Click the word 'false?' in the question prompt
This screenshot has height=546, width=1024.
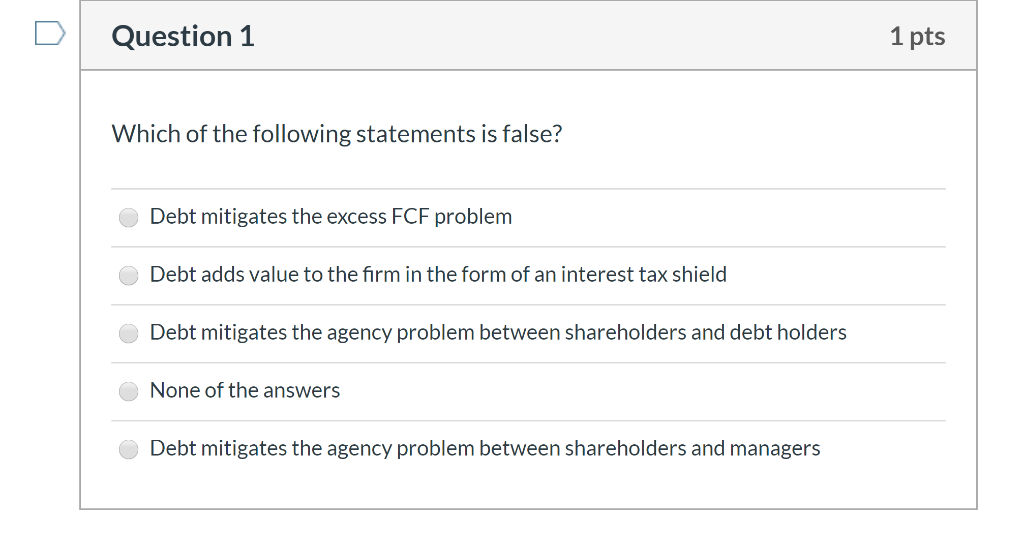click(x=532, y=134)
